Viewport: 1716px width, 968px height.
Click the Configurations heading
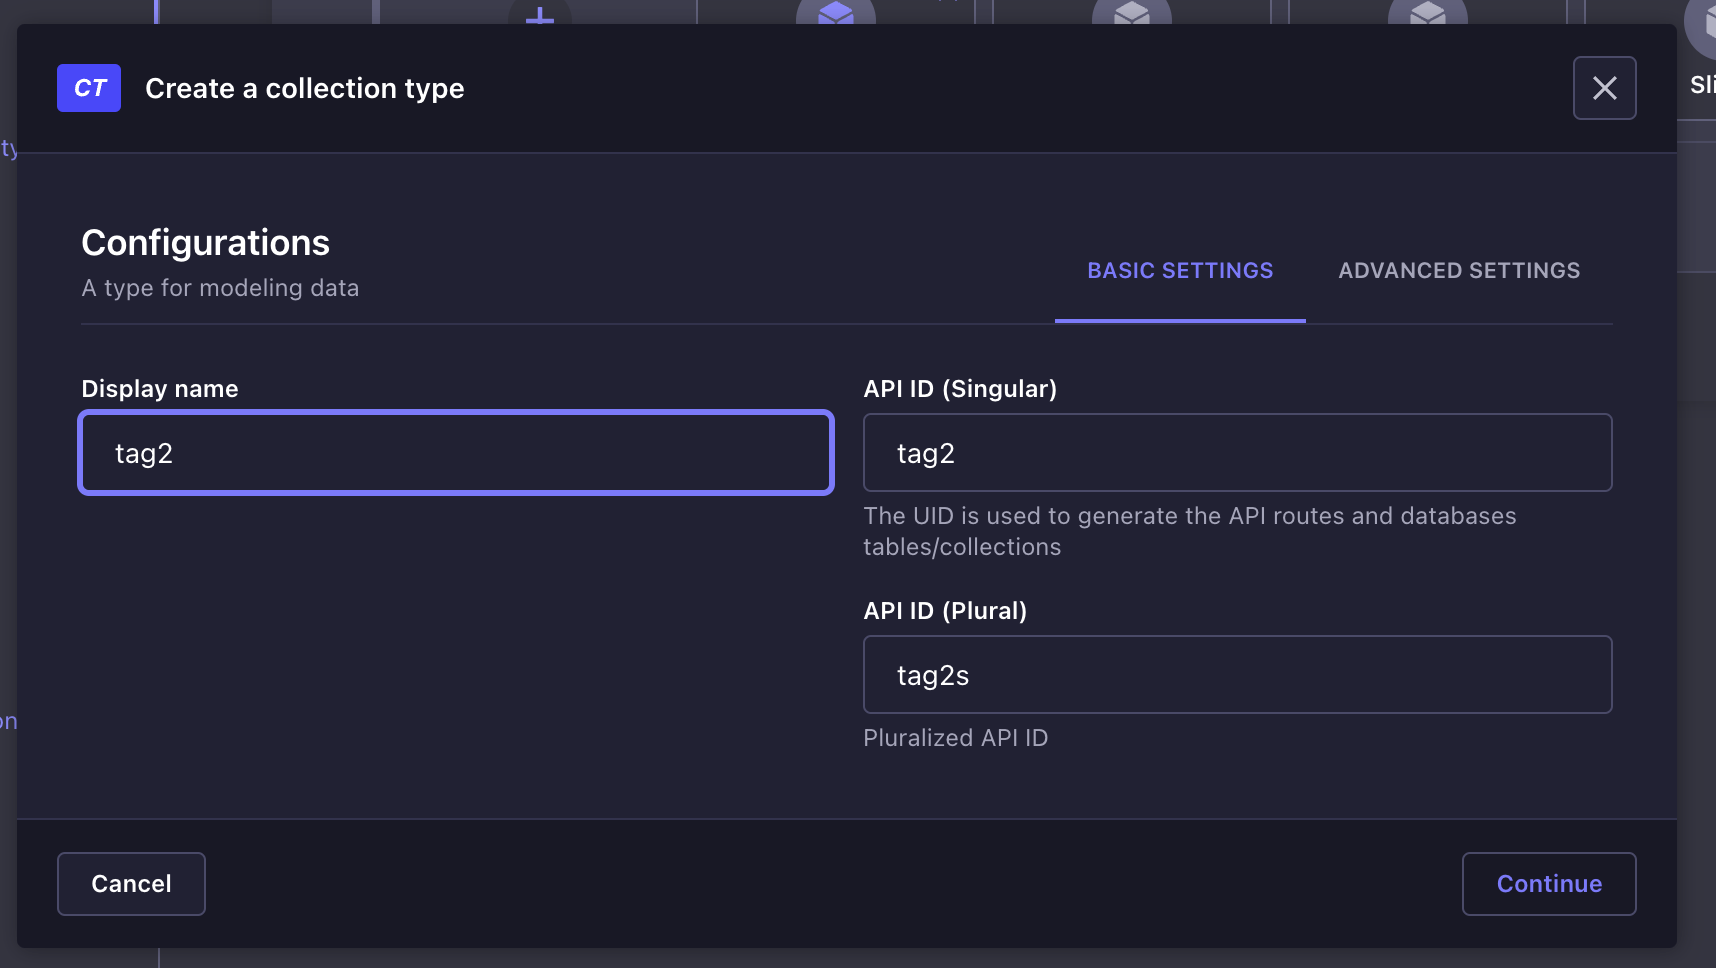[x=205, y=243]
